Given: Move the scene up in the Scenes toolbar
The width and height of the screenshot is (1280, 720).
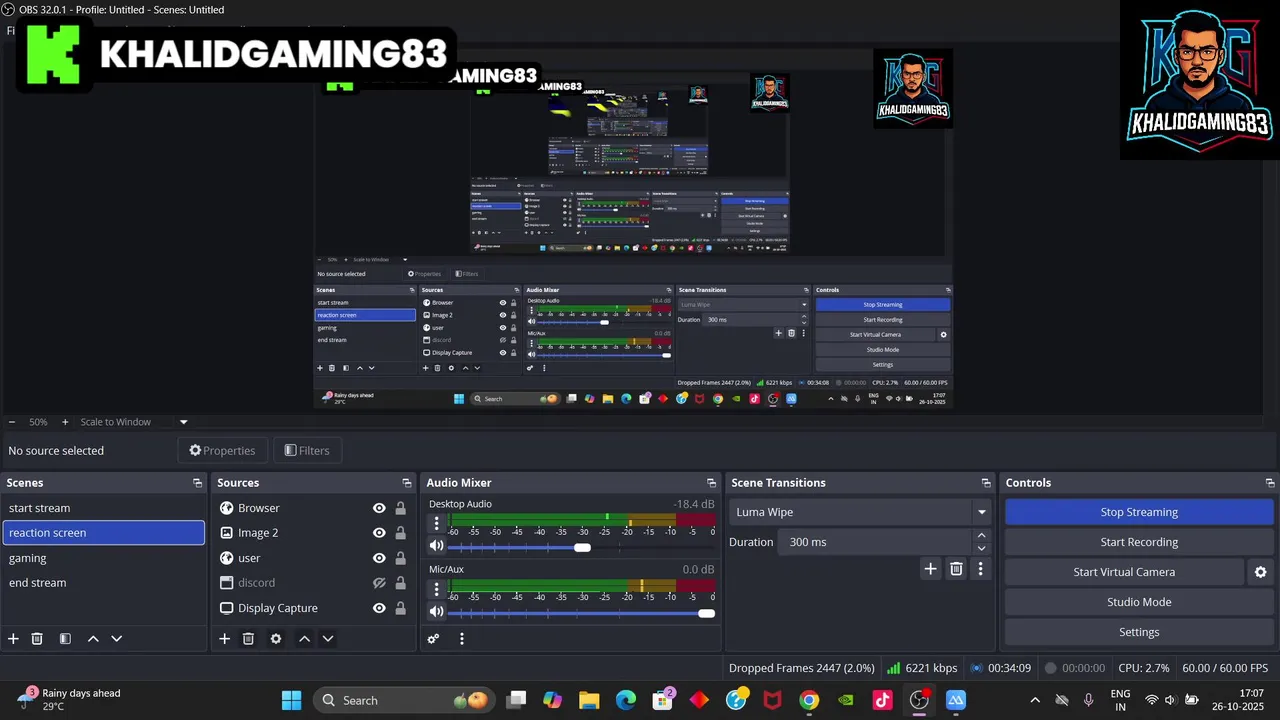Looking at the screenshot, I should (x=93, y=639).
